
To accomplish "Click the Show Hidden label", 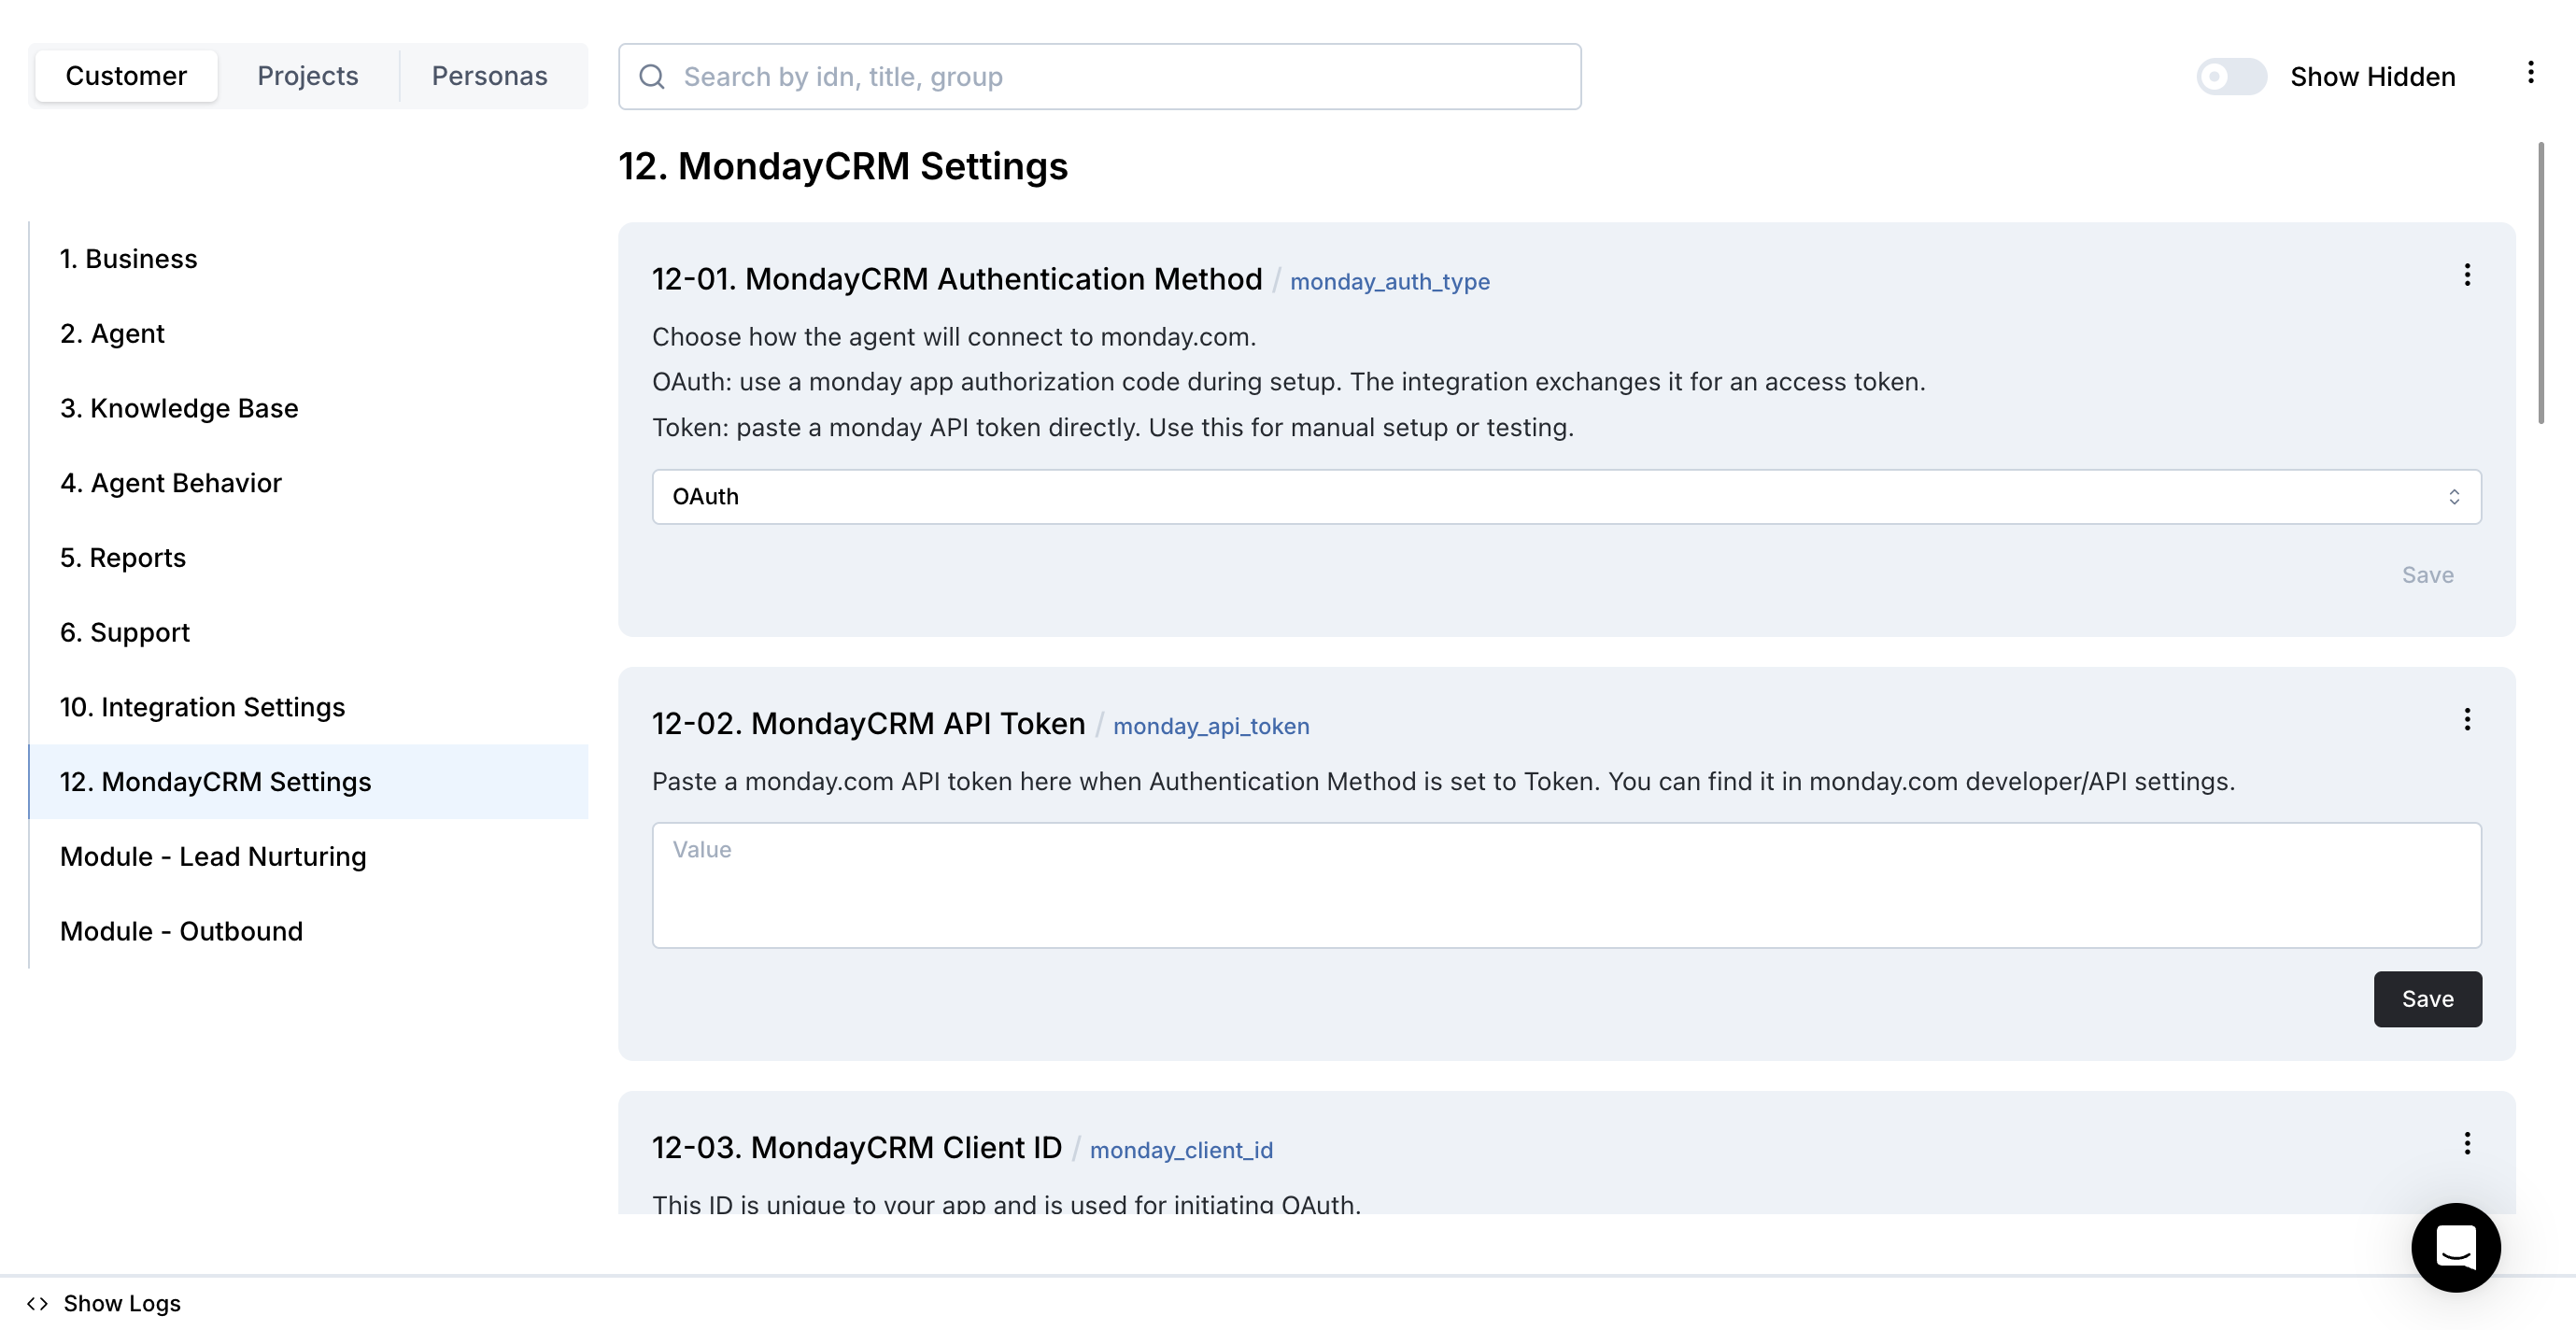I will [2372, 77].
